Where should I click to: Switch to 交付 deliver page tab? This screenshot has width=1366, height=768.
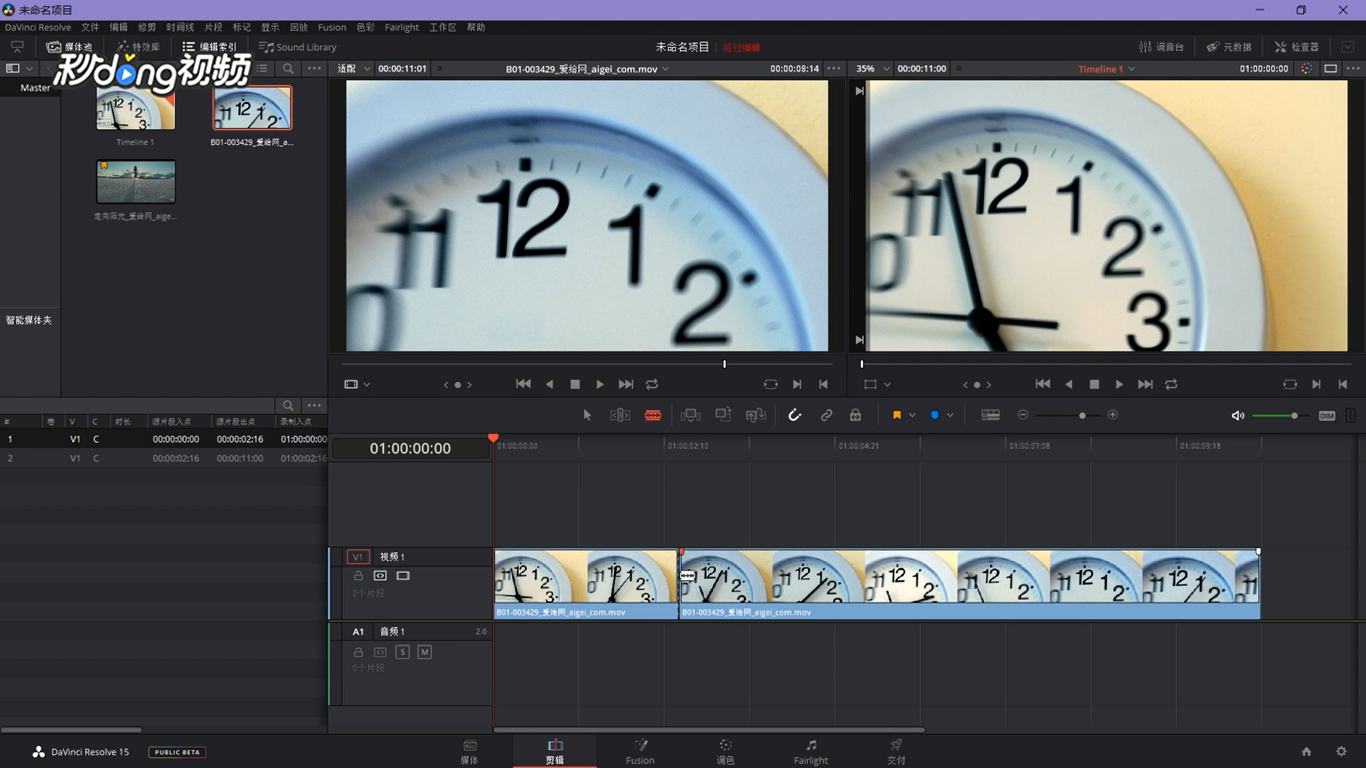pyautogui.click(x=896, y=752)
